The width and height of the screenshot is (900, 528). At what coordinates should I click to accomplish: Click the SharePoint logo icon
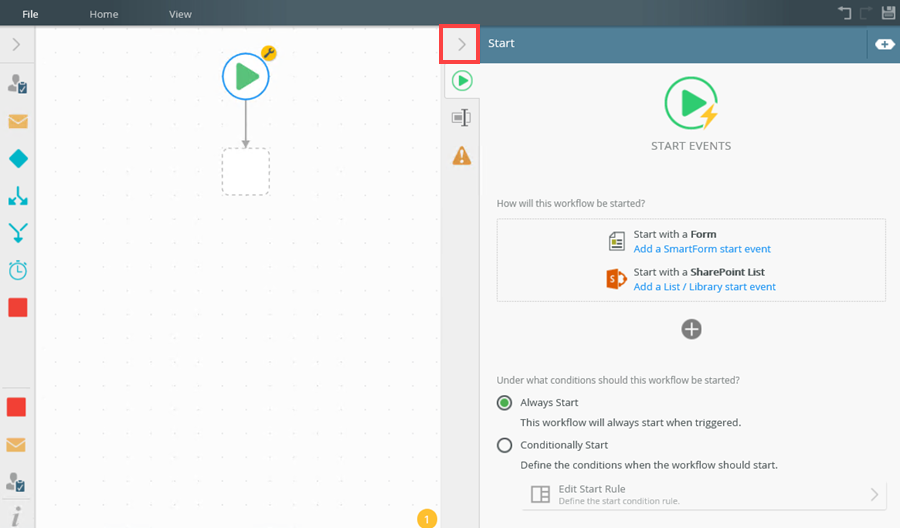(x=616, y=279)
